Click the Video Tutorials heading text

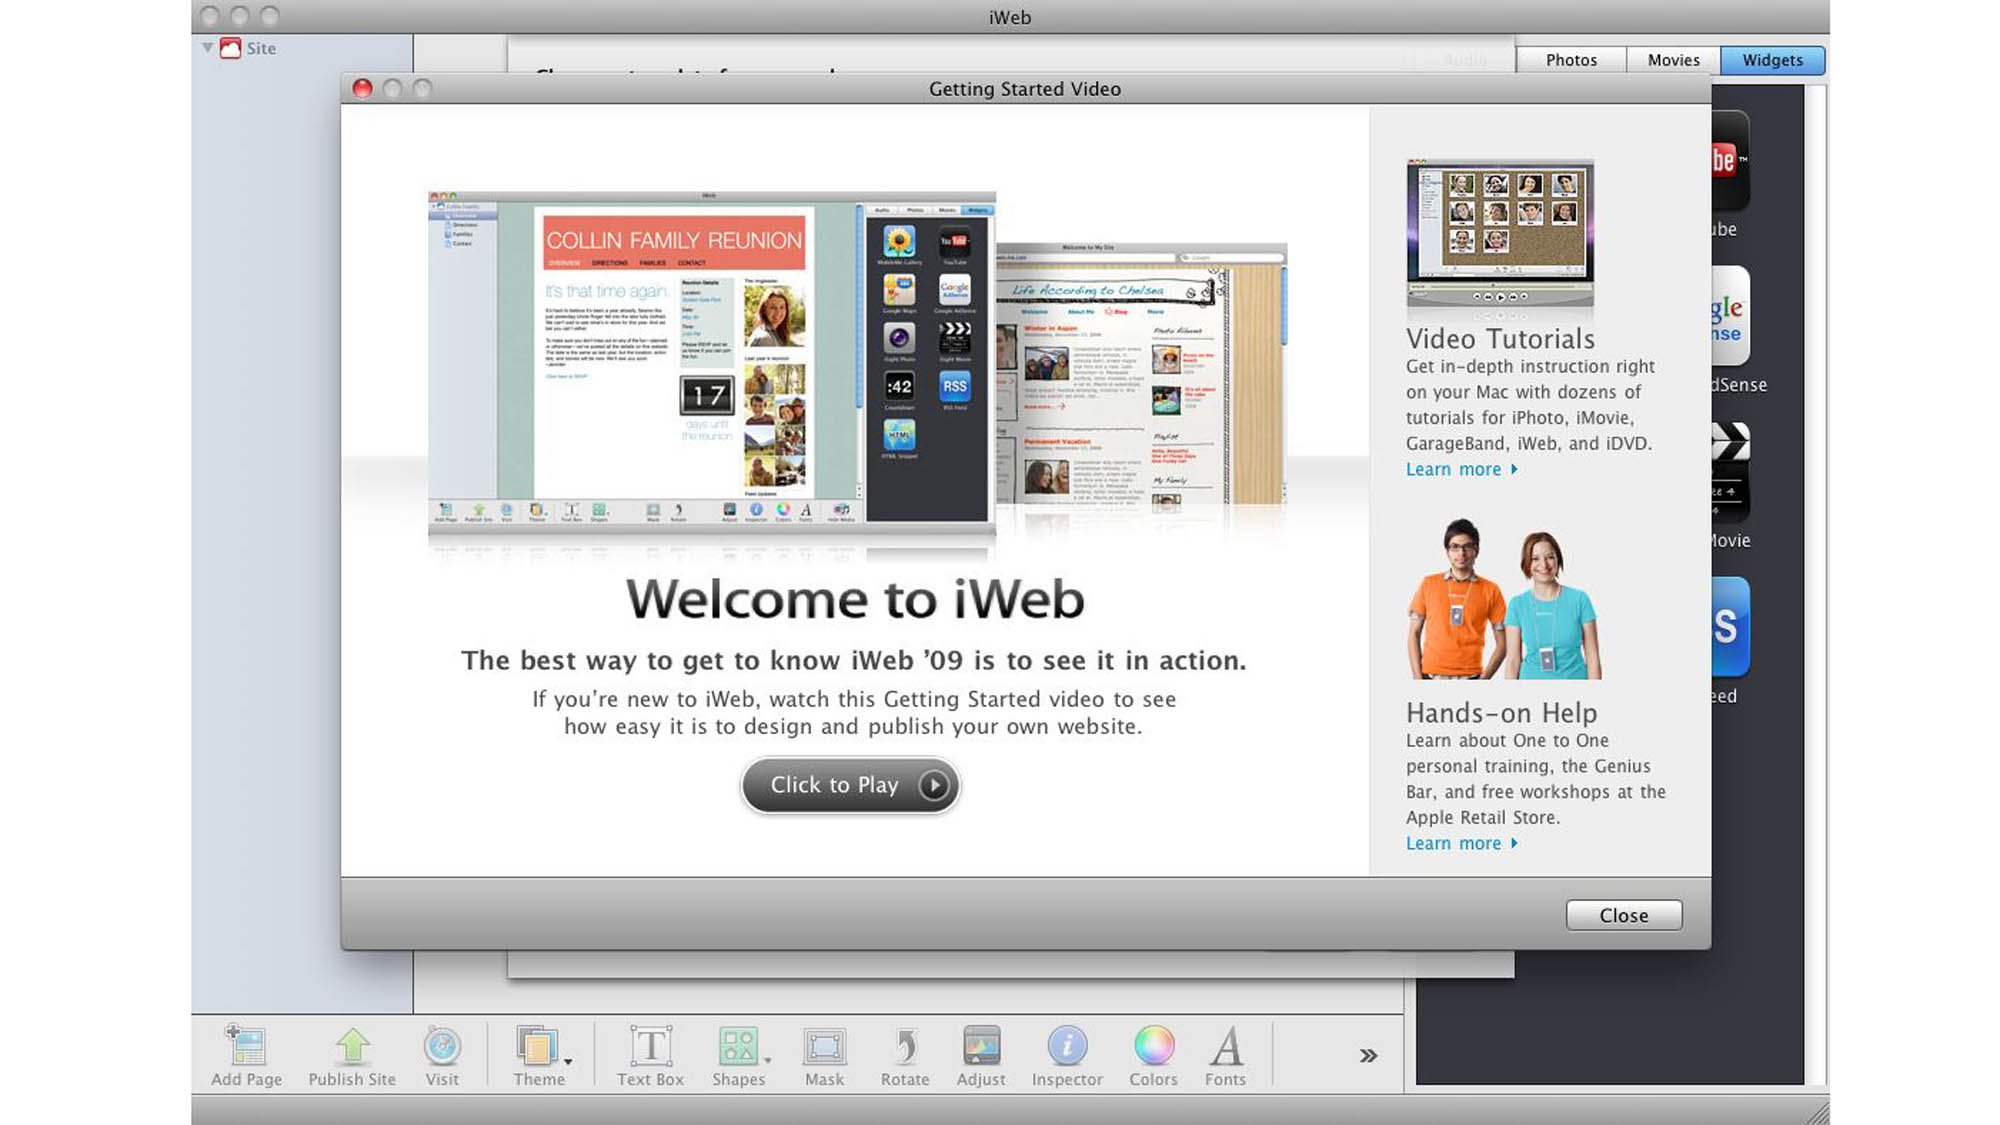click(1500, 339)
